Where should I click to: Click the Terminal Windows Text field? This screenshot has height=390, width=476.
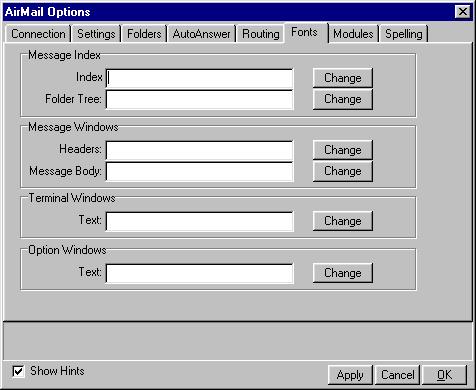[x=200, y=221]
